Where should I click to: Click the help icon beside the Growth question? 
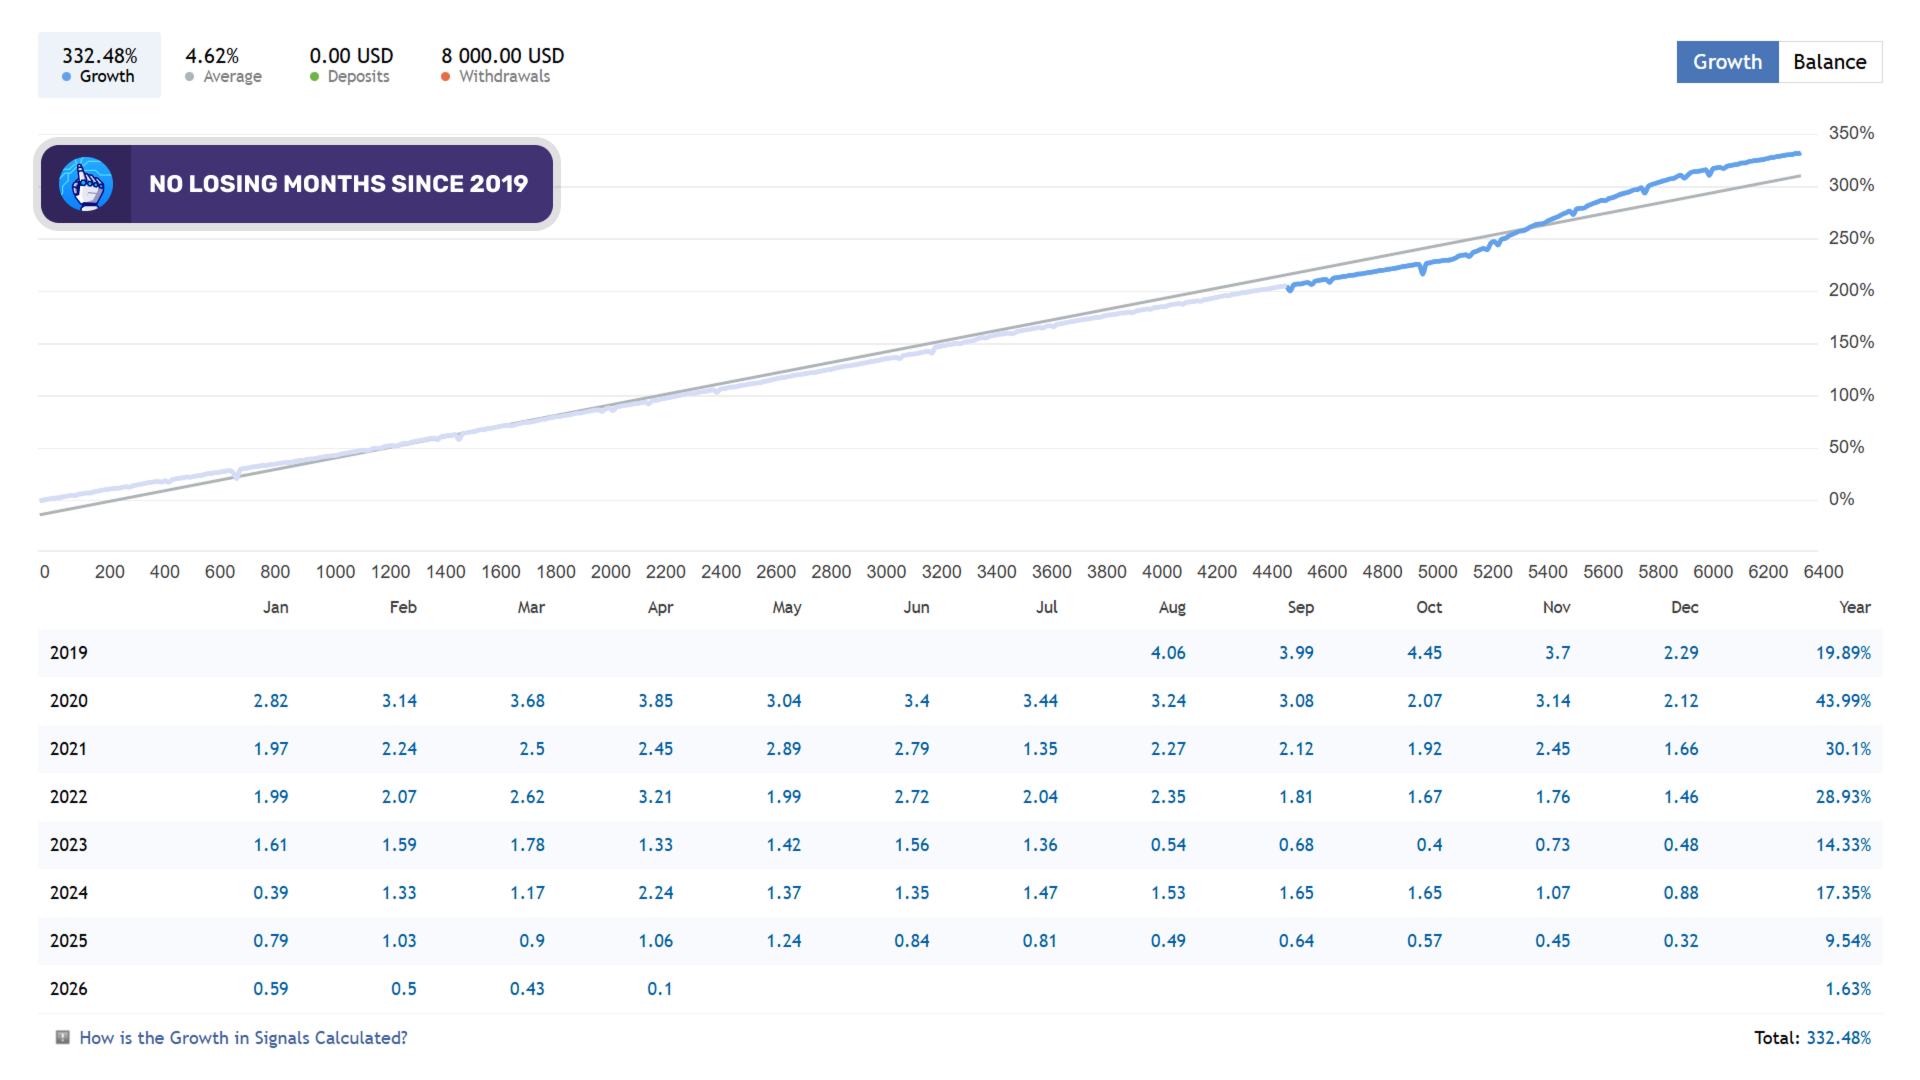point(63,1037)
